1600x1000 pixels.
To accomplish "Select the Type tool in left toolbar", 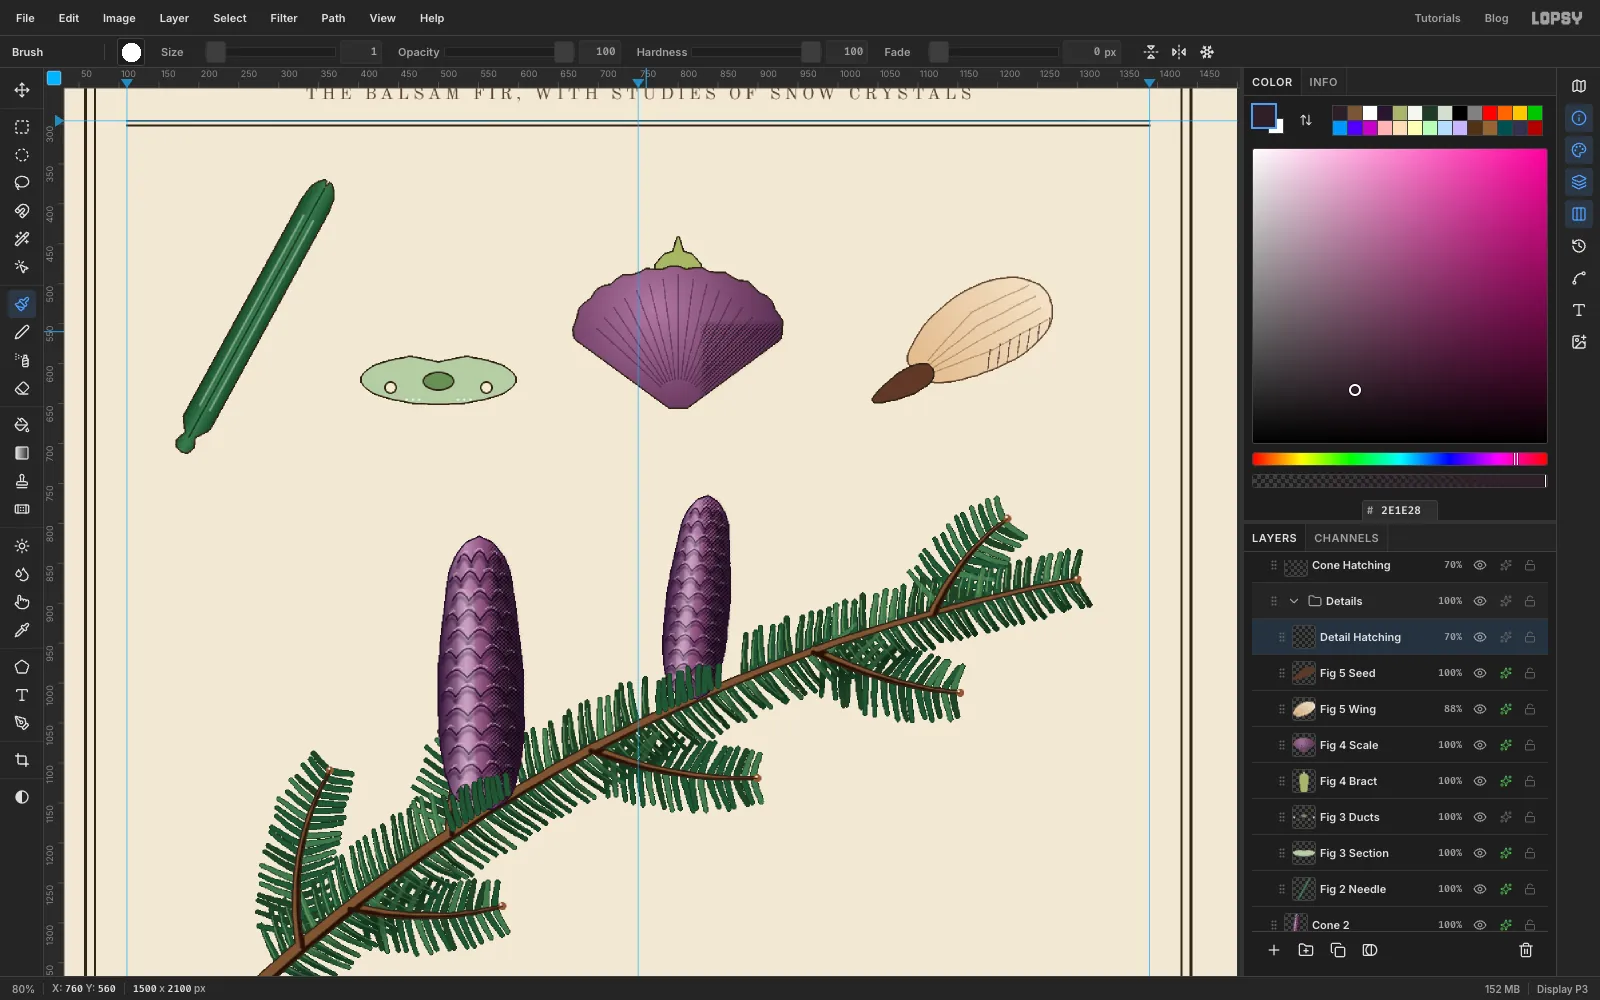I will (22, 695).
